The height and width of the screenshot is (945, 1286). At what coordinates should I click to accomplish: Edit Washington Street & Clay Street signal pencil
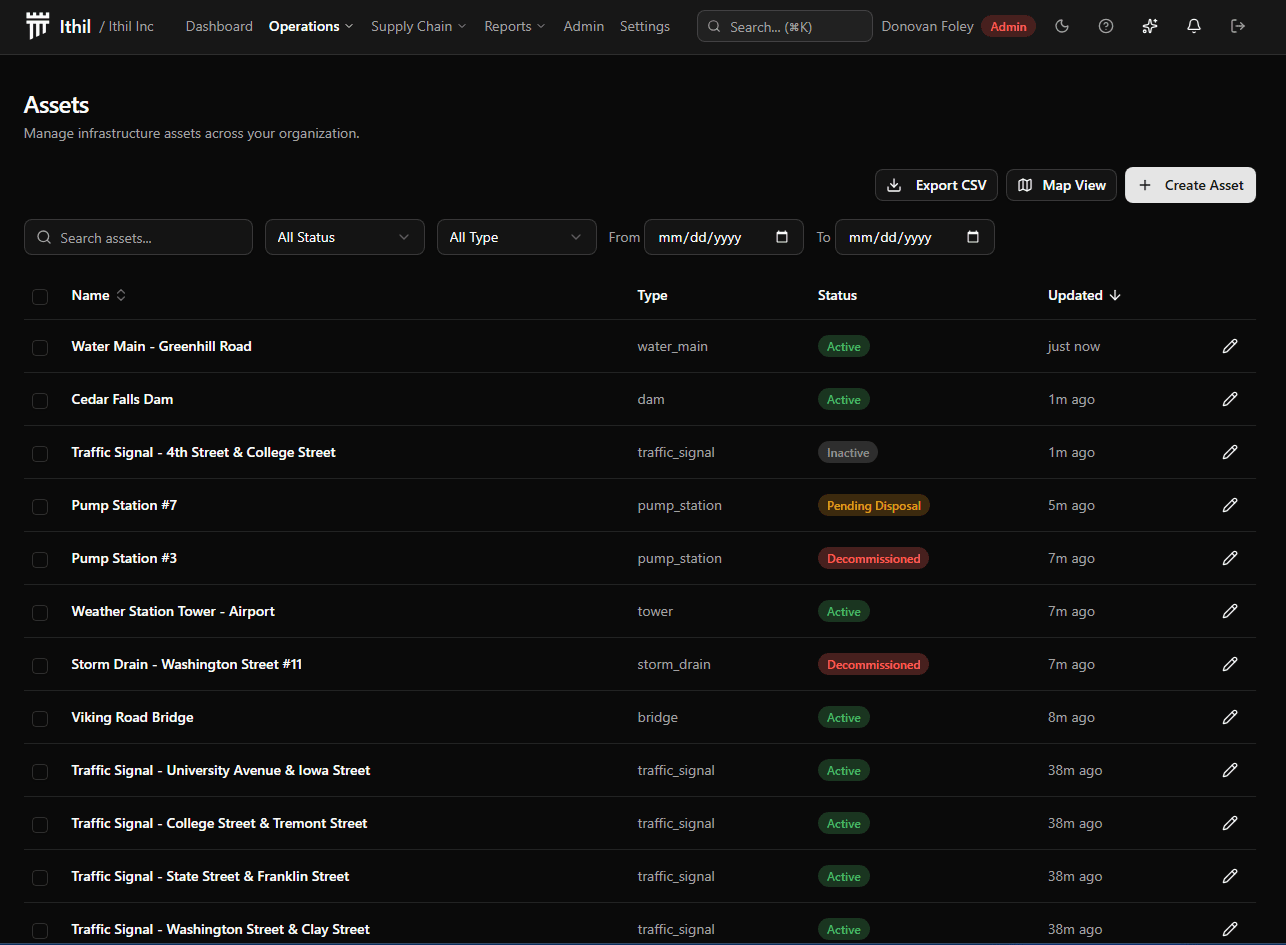(x=1230, y=929)
